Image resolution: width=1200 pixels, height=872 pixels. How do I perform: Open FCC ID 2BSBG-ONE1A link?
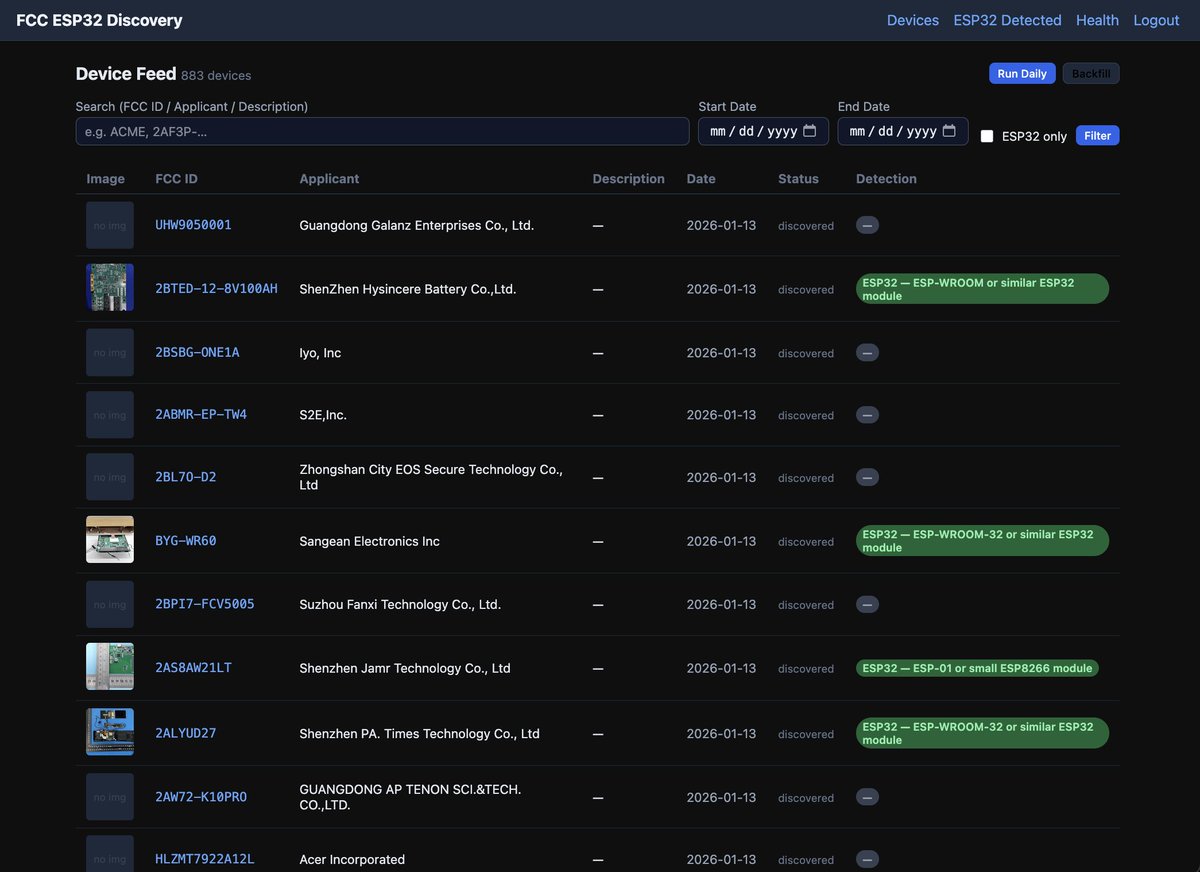197,353
